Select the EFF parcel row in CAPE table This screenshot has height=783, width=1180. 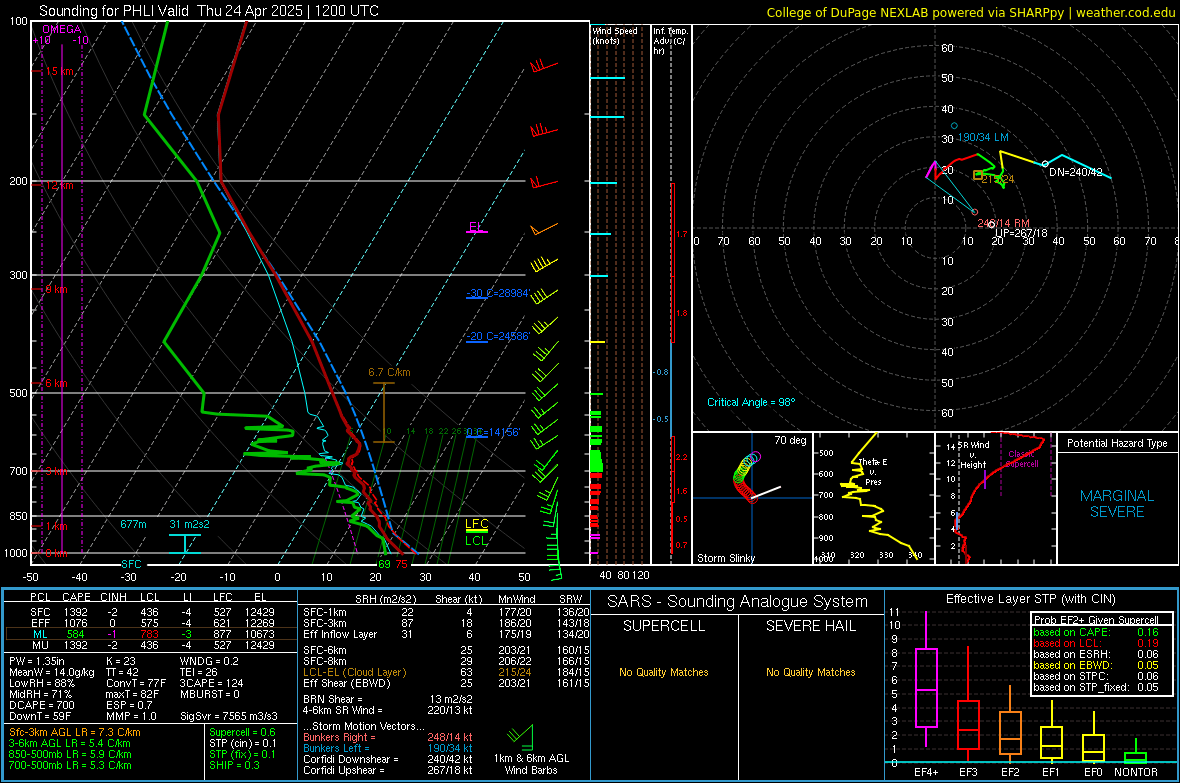click(152, 623)
